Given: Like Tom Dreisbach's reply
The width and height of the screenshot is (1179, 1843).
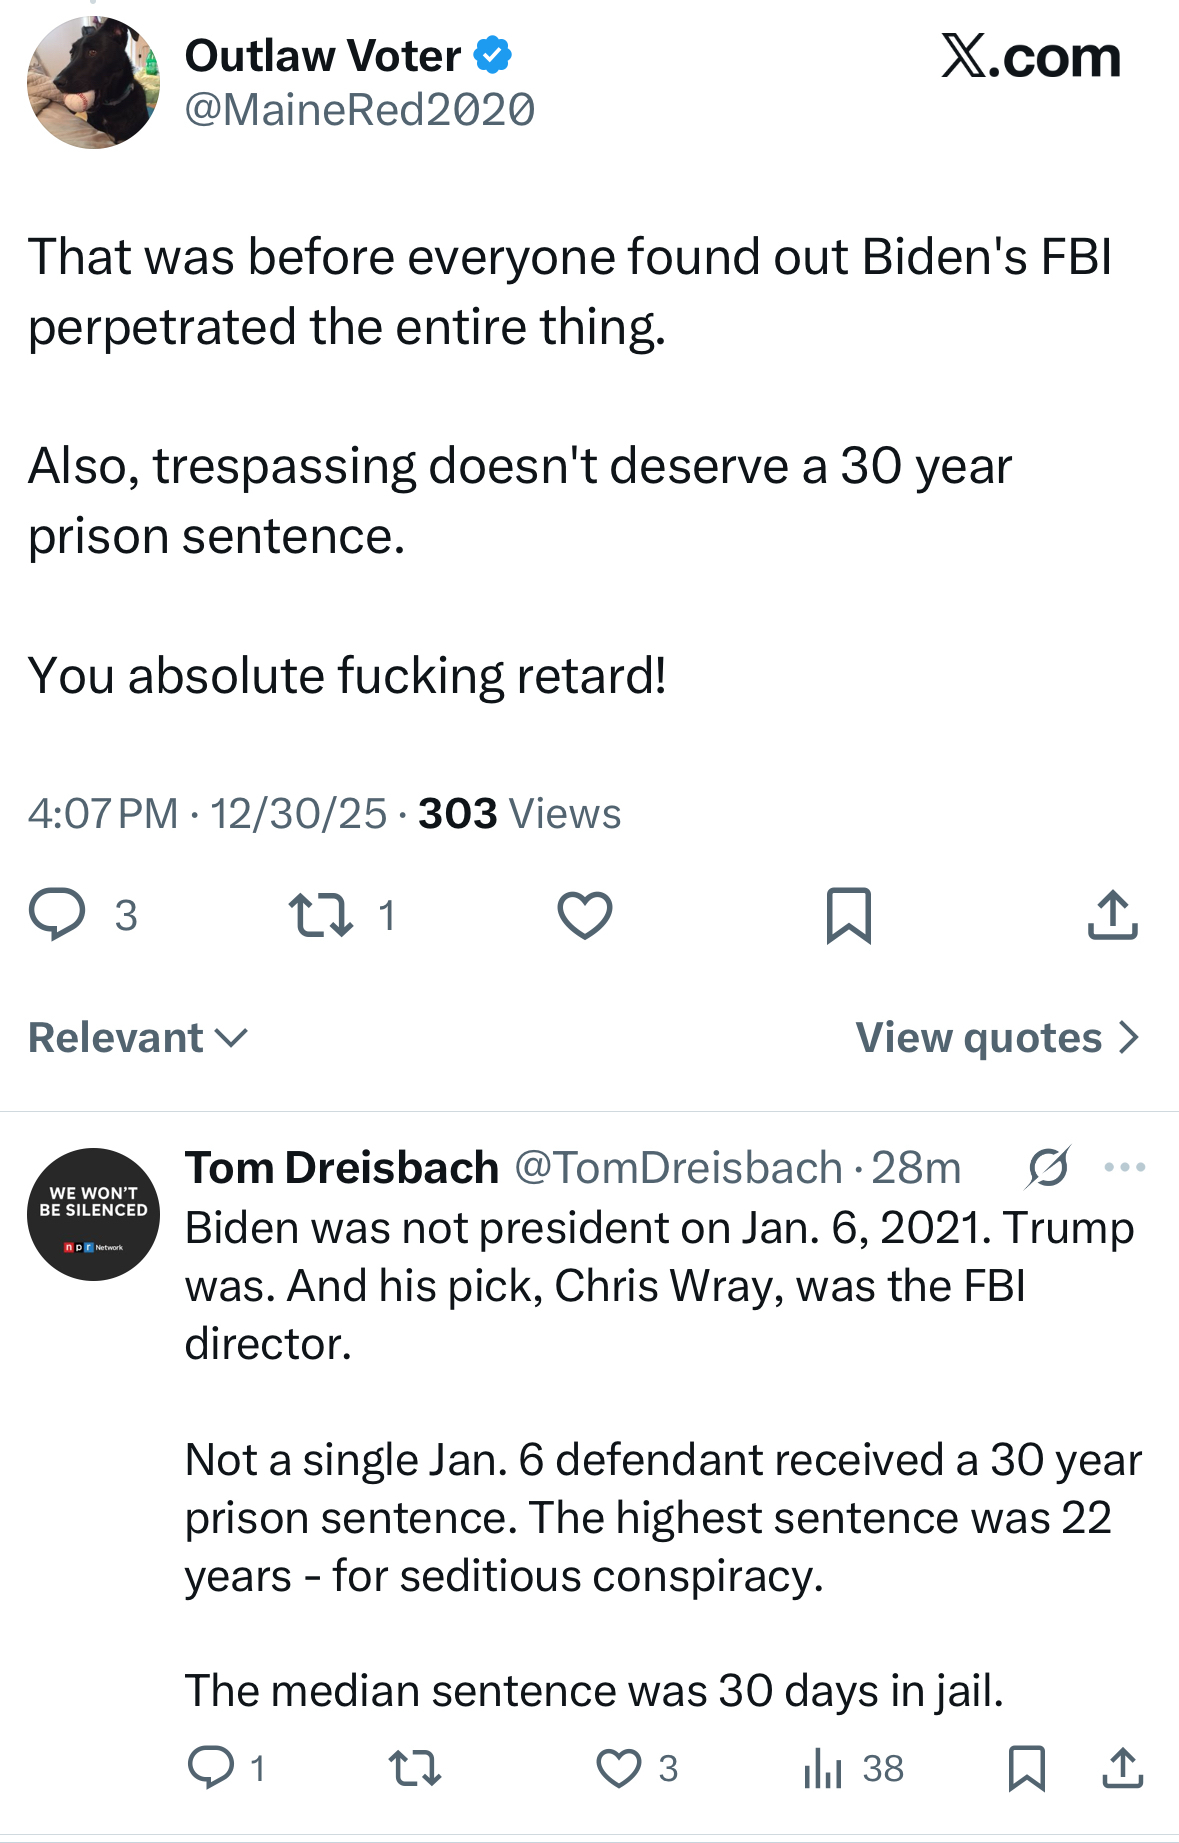Looking at the screenshot, I should (618, 1767).
